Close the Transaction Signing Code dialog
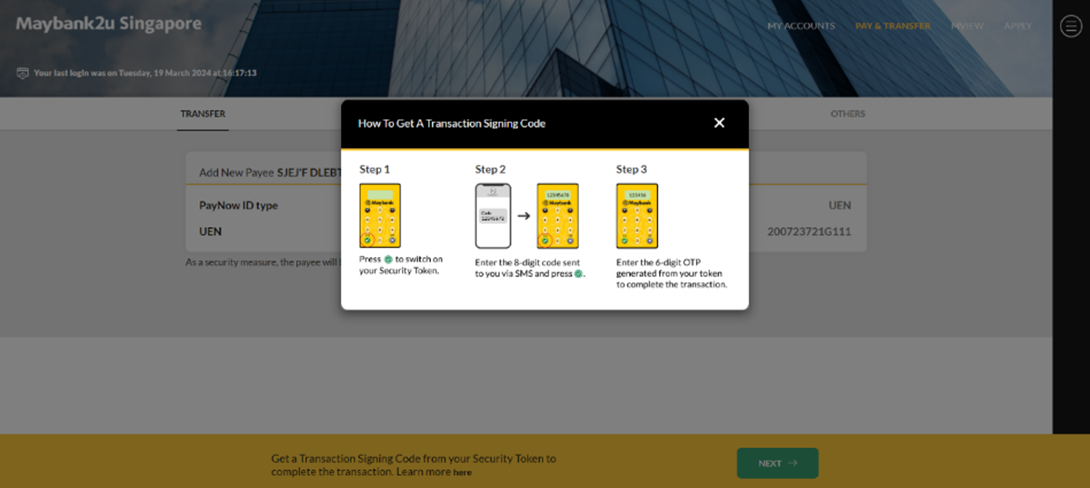Viewport: 1090px width, 488px height. (x=719, y=123)
